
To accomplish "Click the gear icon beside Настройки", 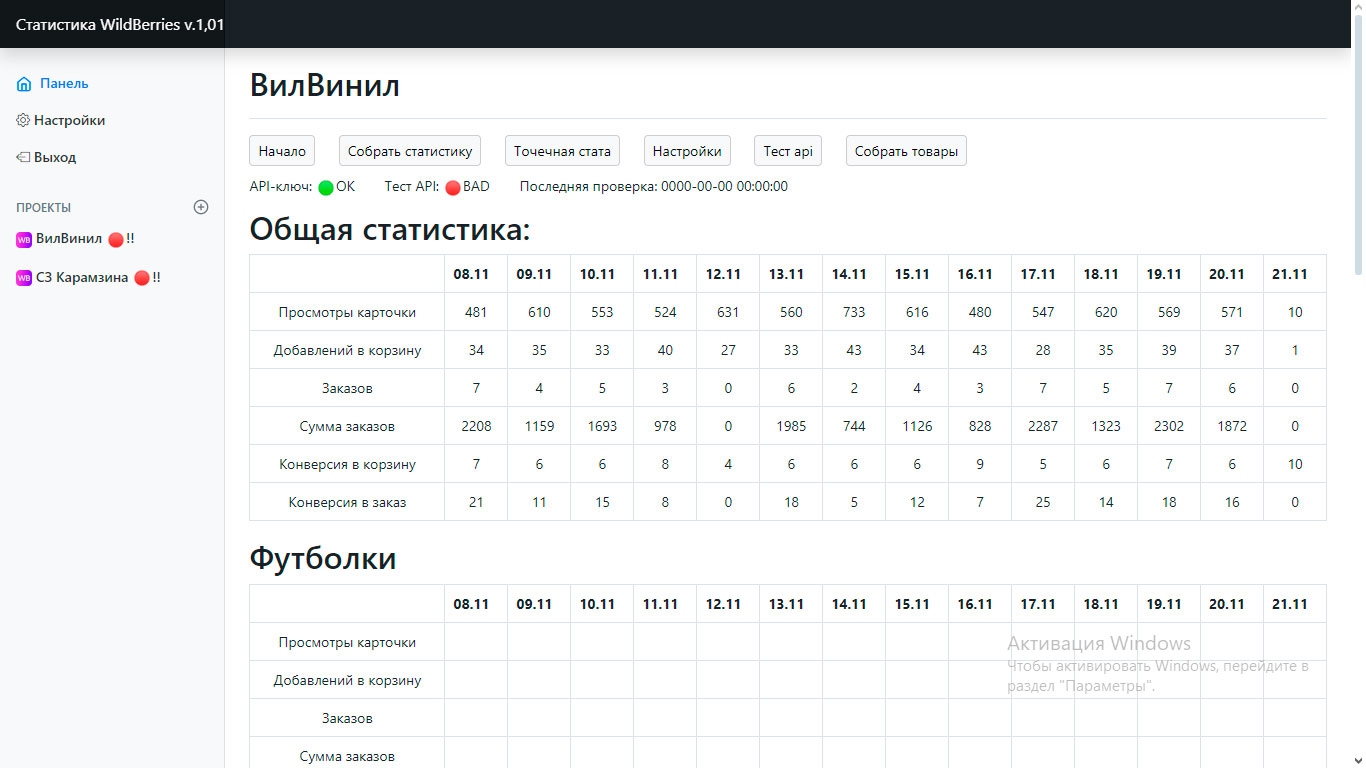I will (x=23, y=120).
